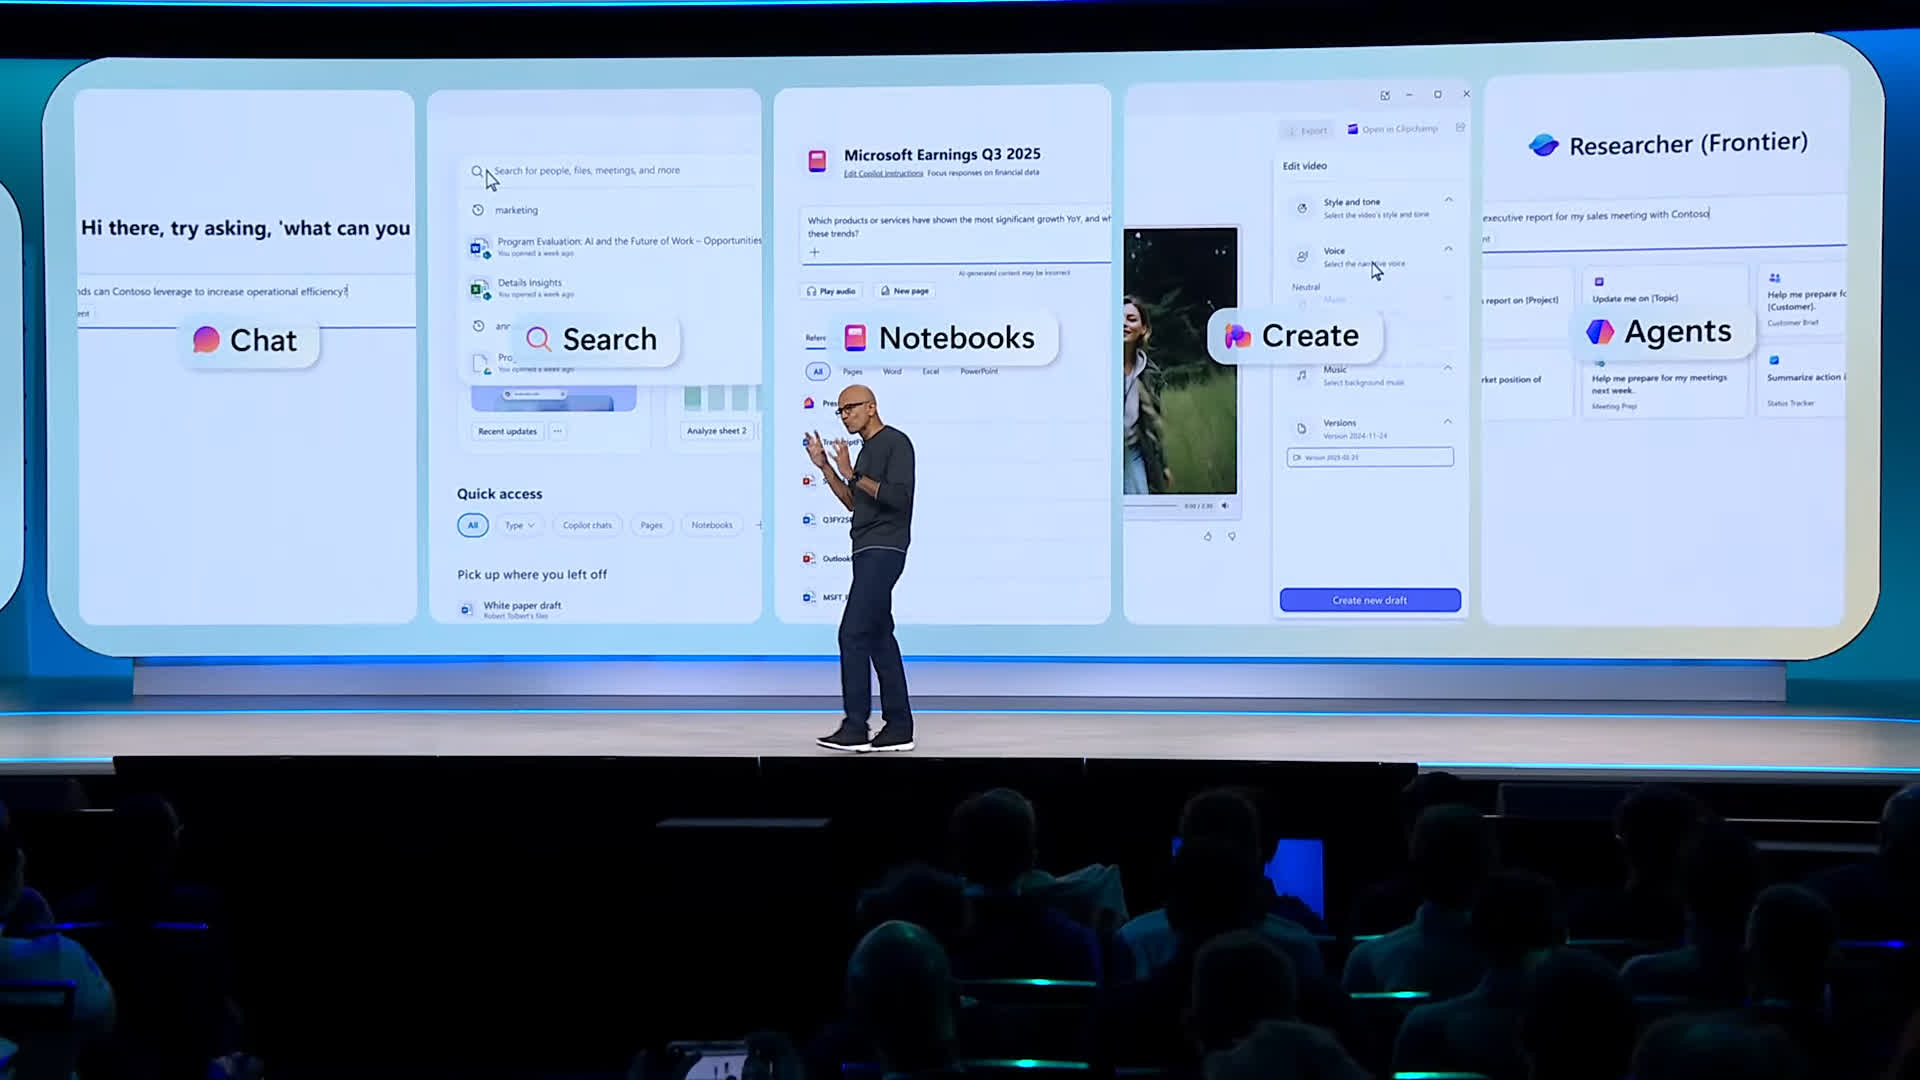Open the Type dropdown in Quick access
The image size is (1920, 1080).
point(519,525)
